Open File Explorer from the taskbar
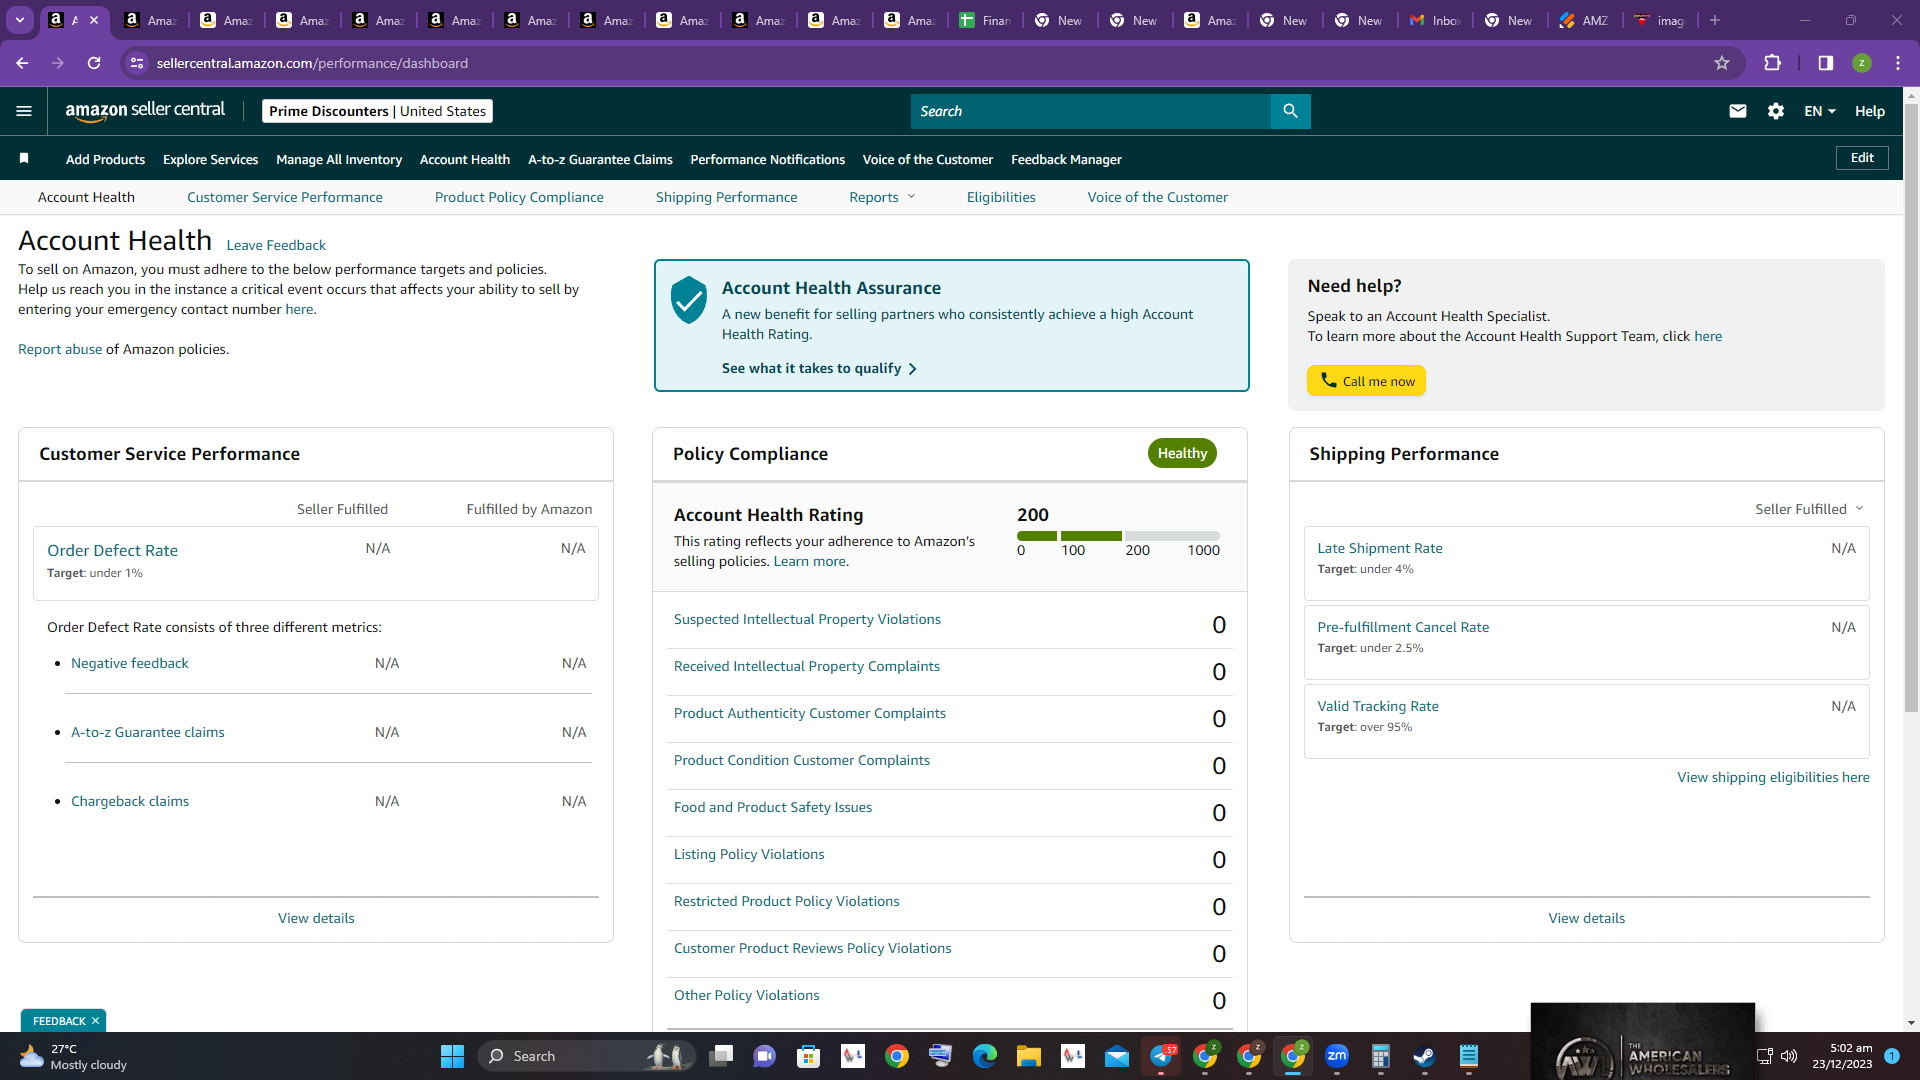This screenshot has width=1920, height=1080. (1029, 1056)
